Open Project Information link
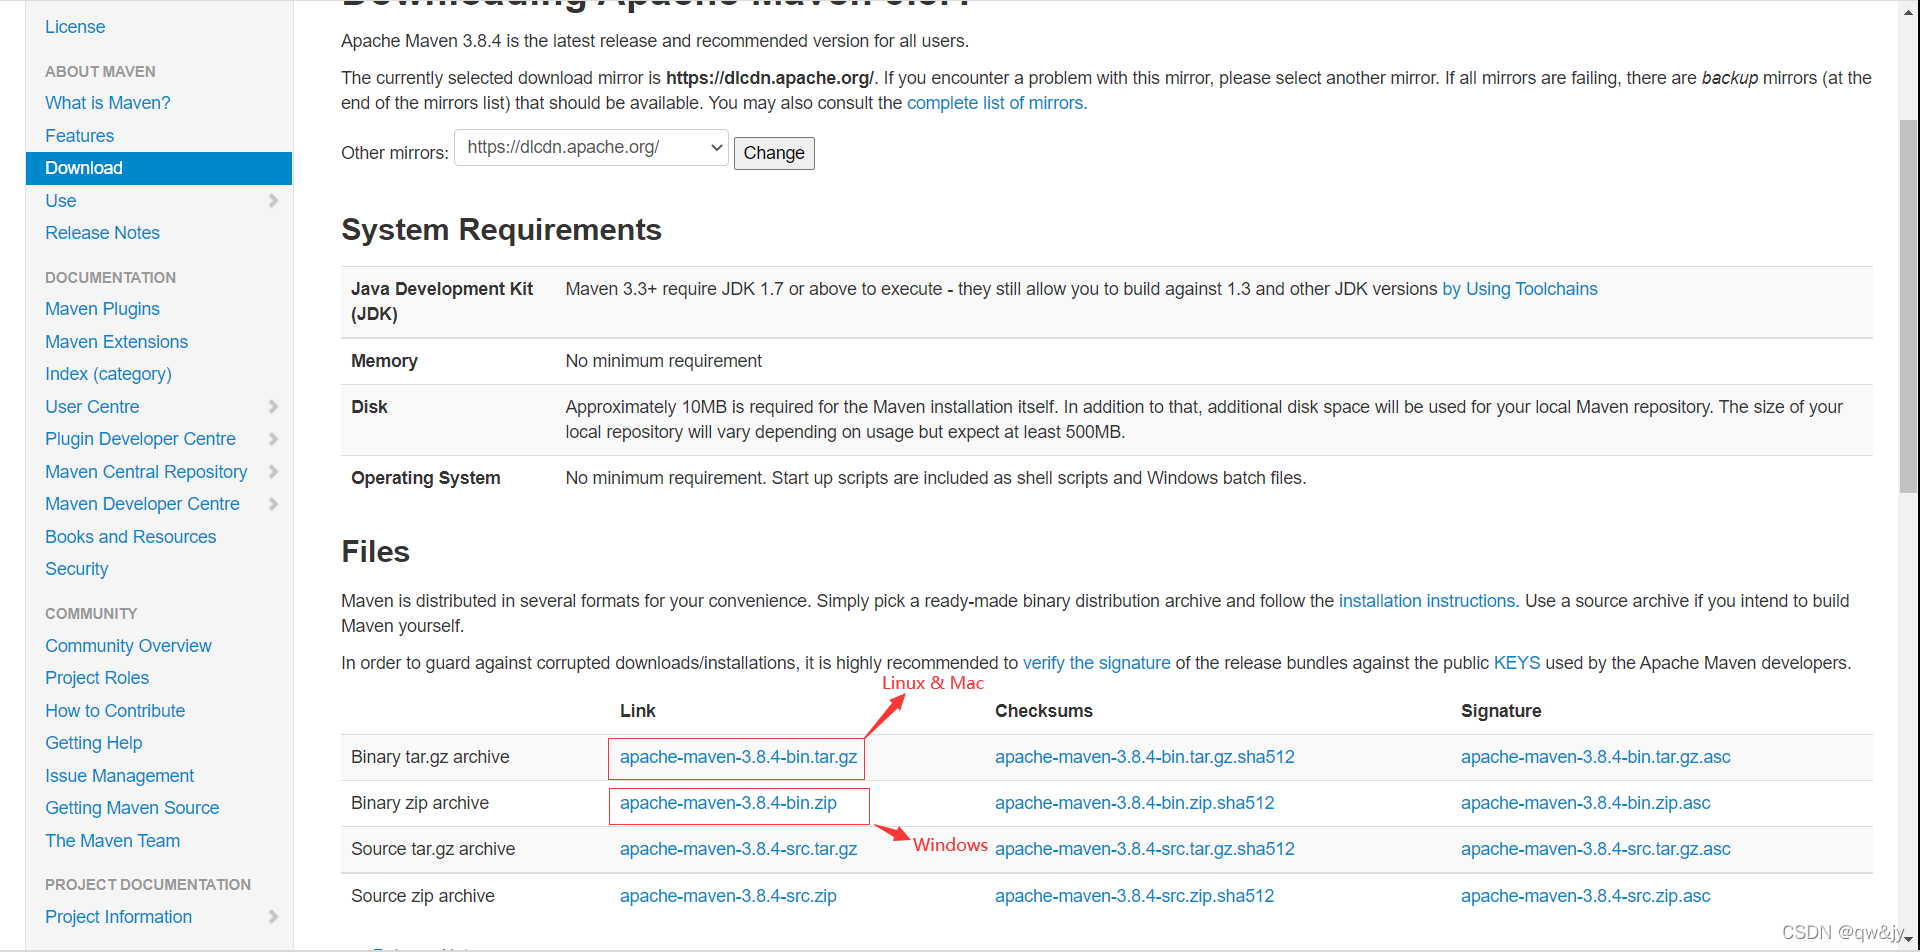Image resolution: width=1920 pixels, height=952 pixels. click(x=118, y=917)
